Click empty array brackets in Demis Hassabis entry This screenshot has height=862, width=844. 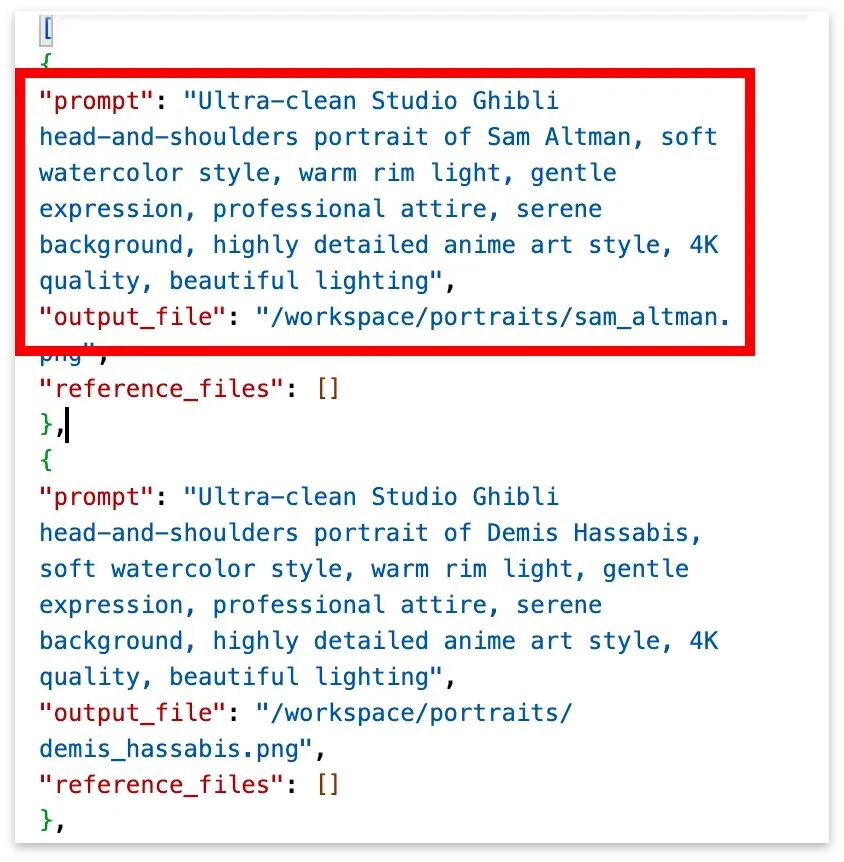[328, 785]
